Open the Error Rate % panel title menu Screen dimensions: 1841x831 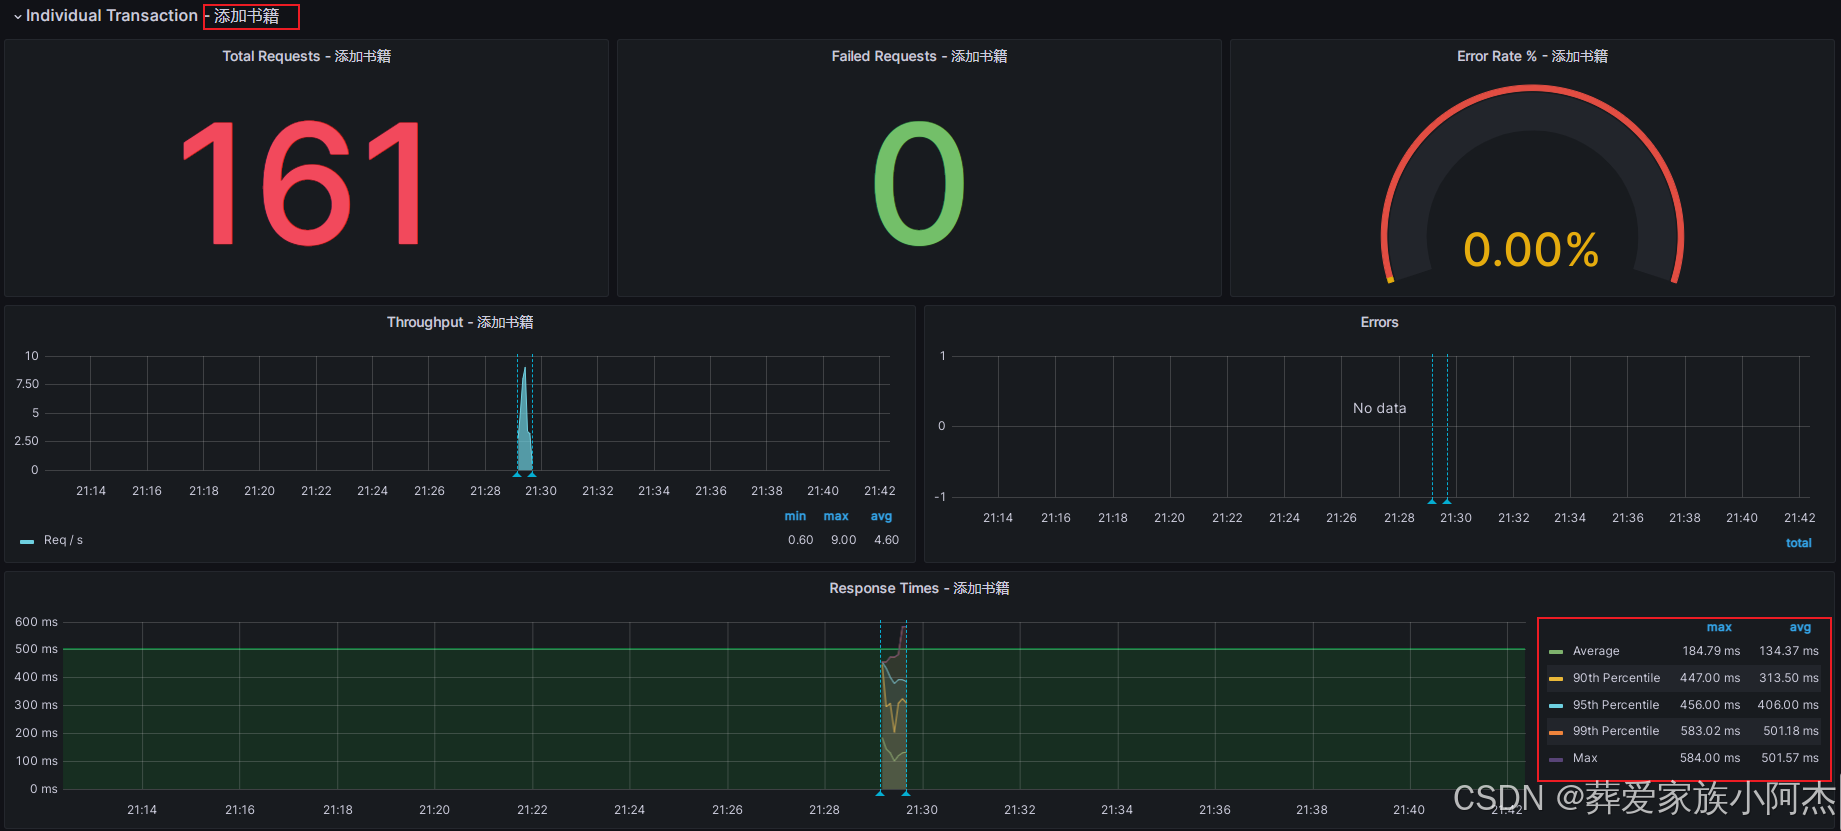[1532, 56]
